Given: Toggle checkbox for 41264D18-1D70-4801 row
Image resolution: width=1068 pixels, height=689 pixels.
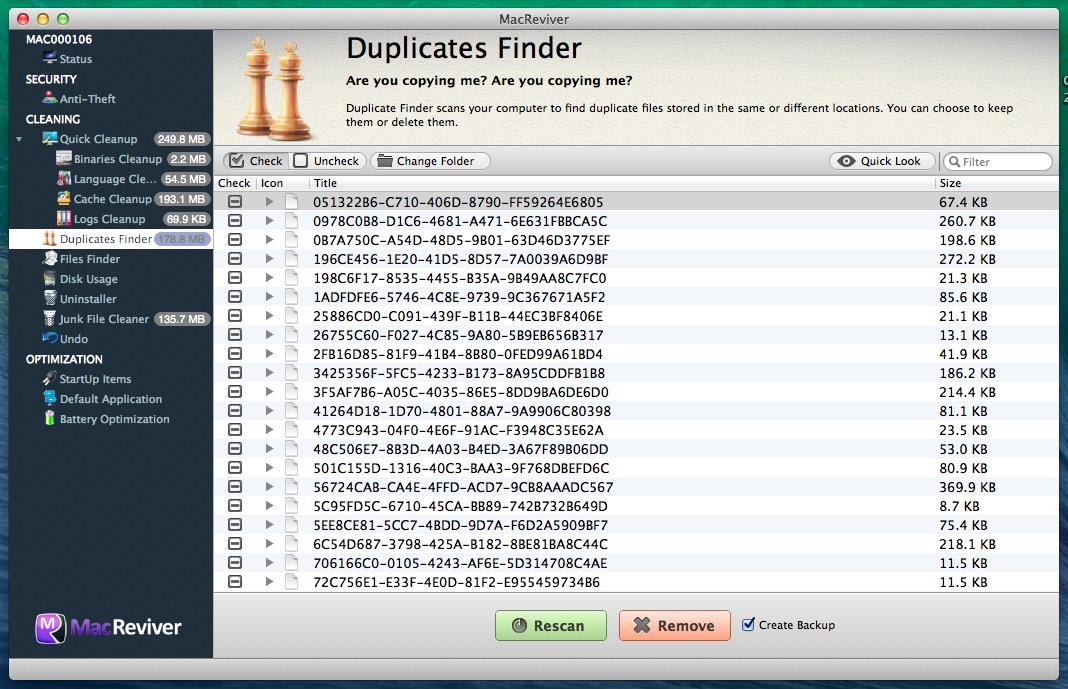Looking at the screenshot, I should click(x=235, y=411).
